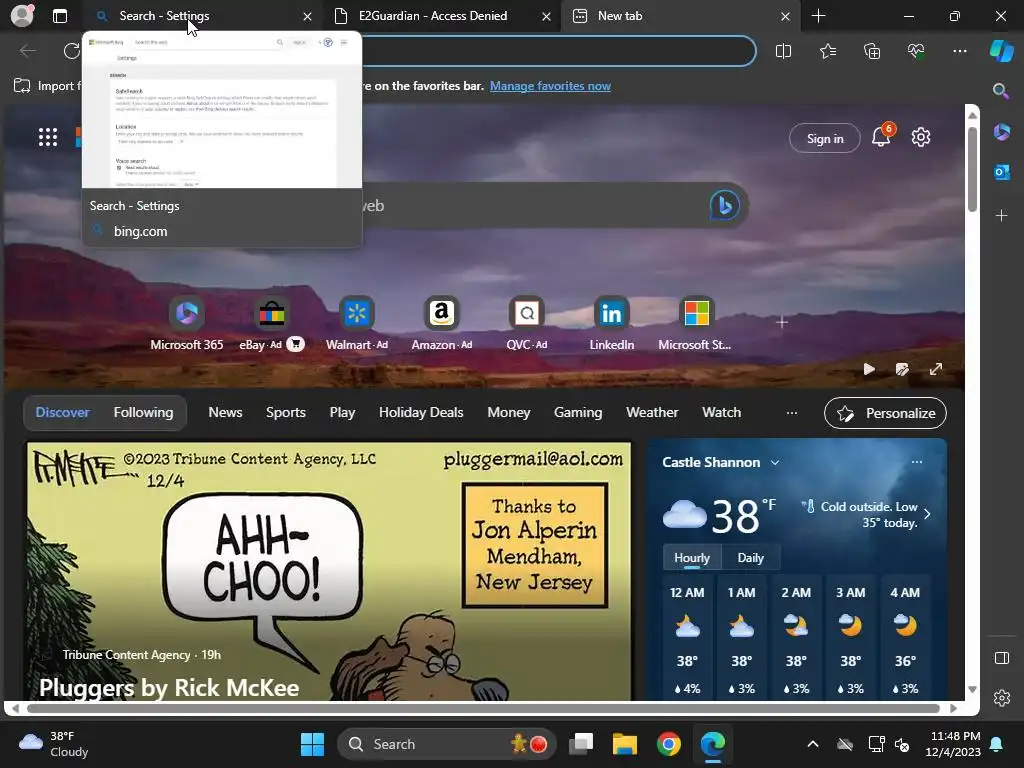Click the back navigation arrow
The width and height of the screenshot is (1024, 768).
(27, 51)
